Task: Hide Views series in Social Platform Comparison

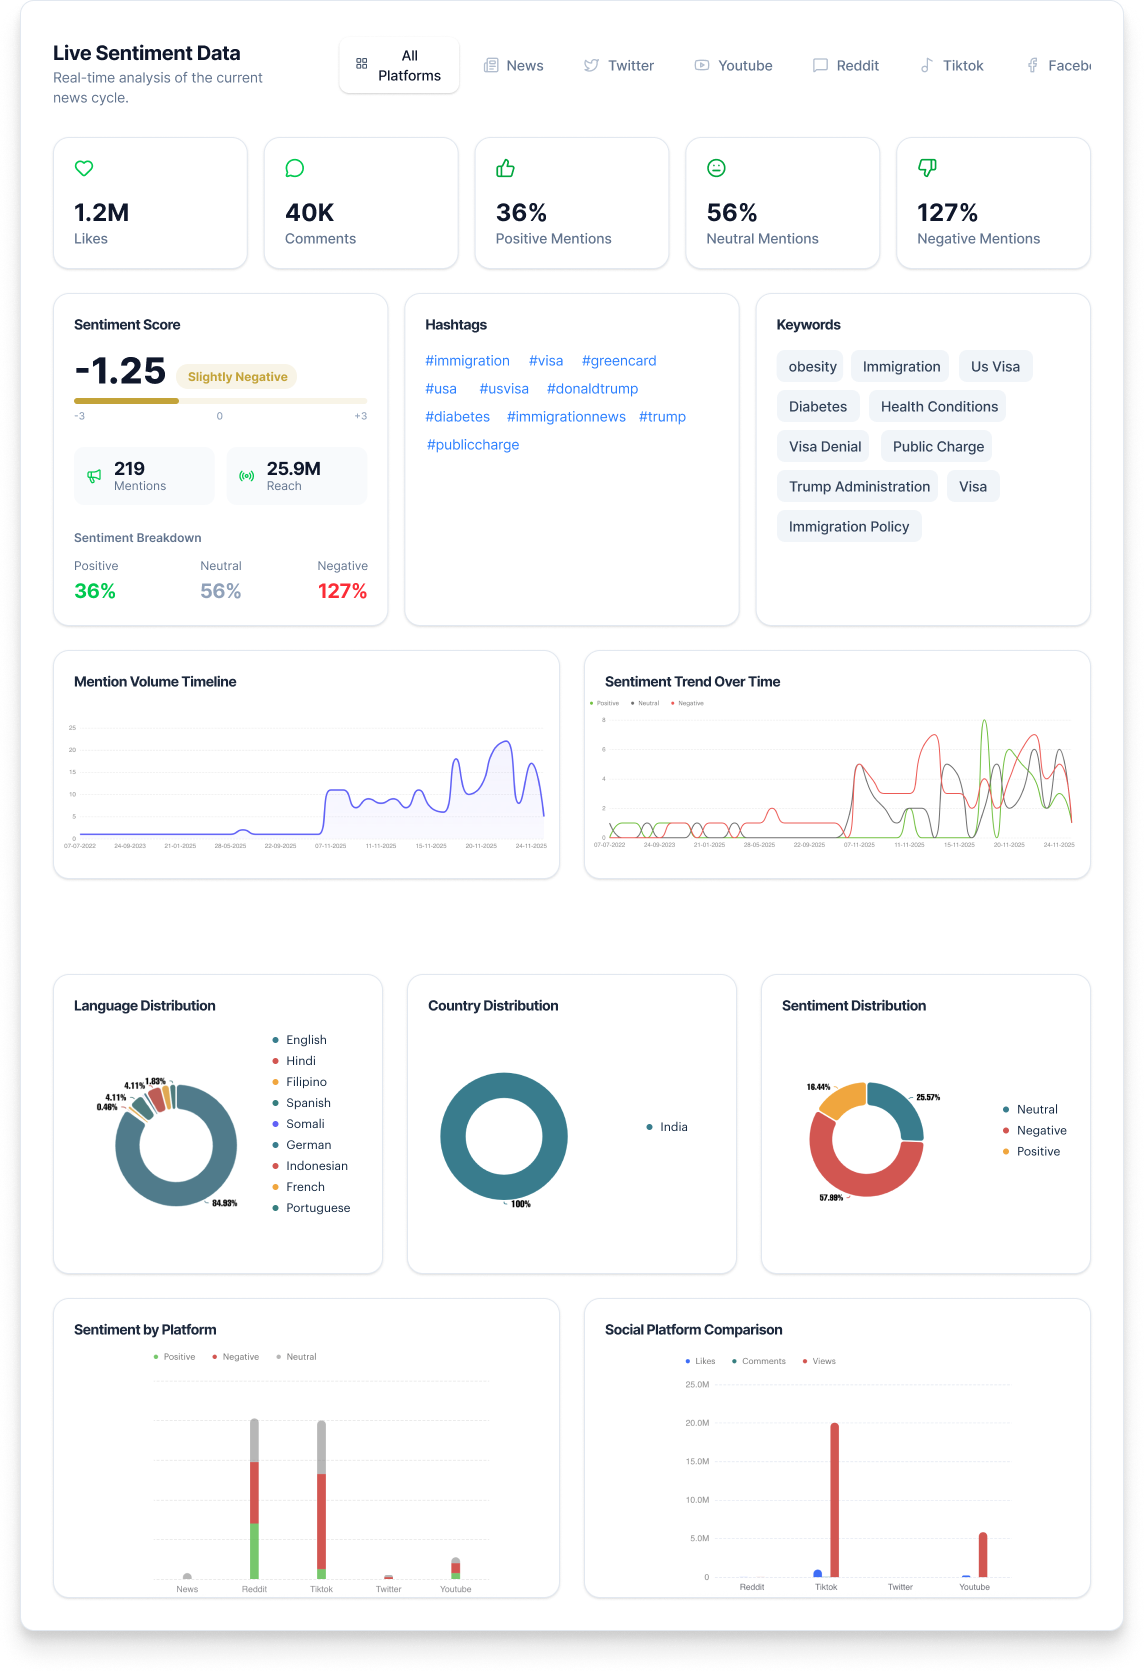Action: (820, 1361)
